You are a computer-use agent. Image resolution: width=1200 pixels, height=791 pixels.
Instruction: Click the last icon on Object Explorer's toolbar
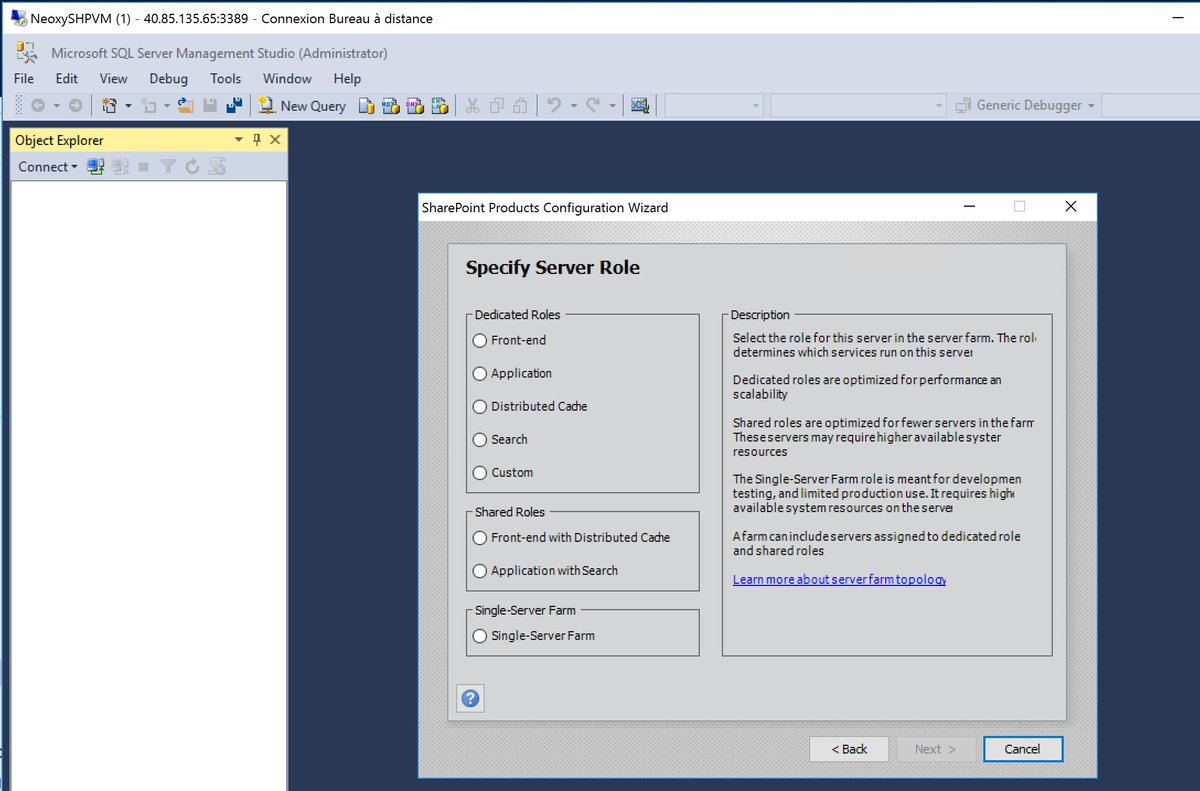216,167
